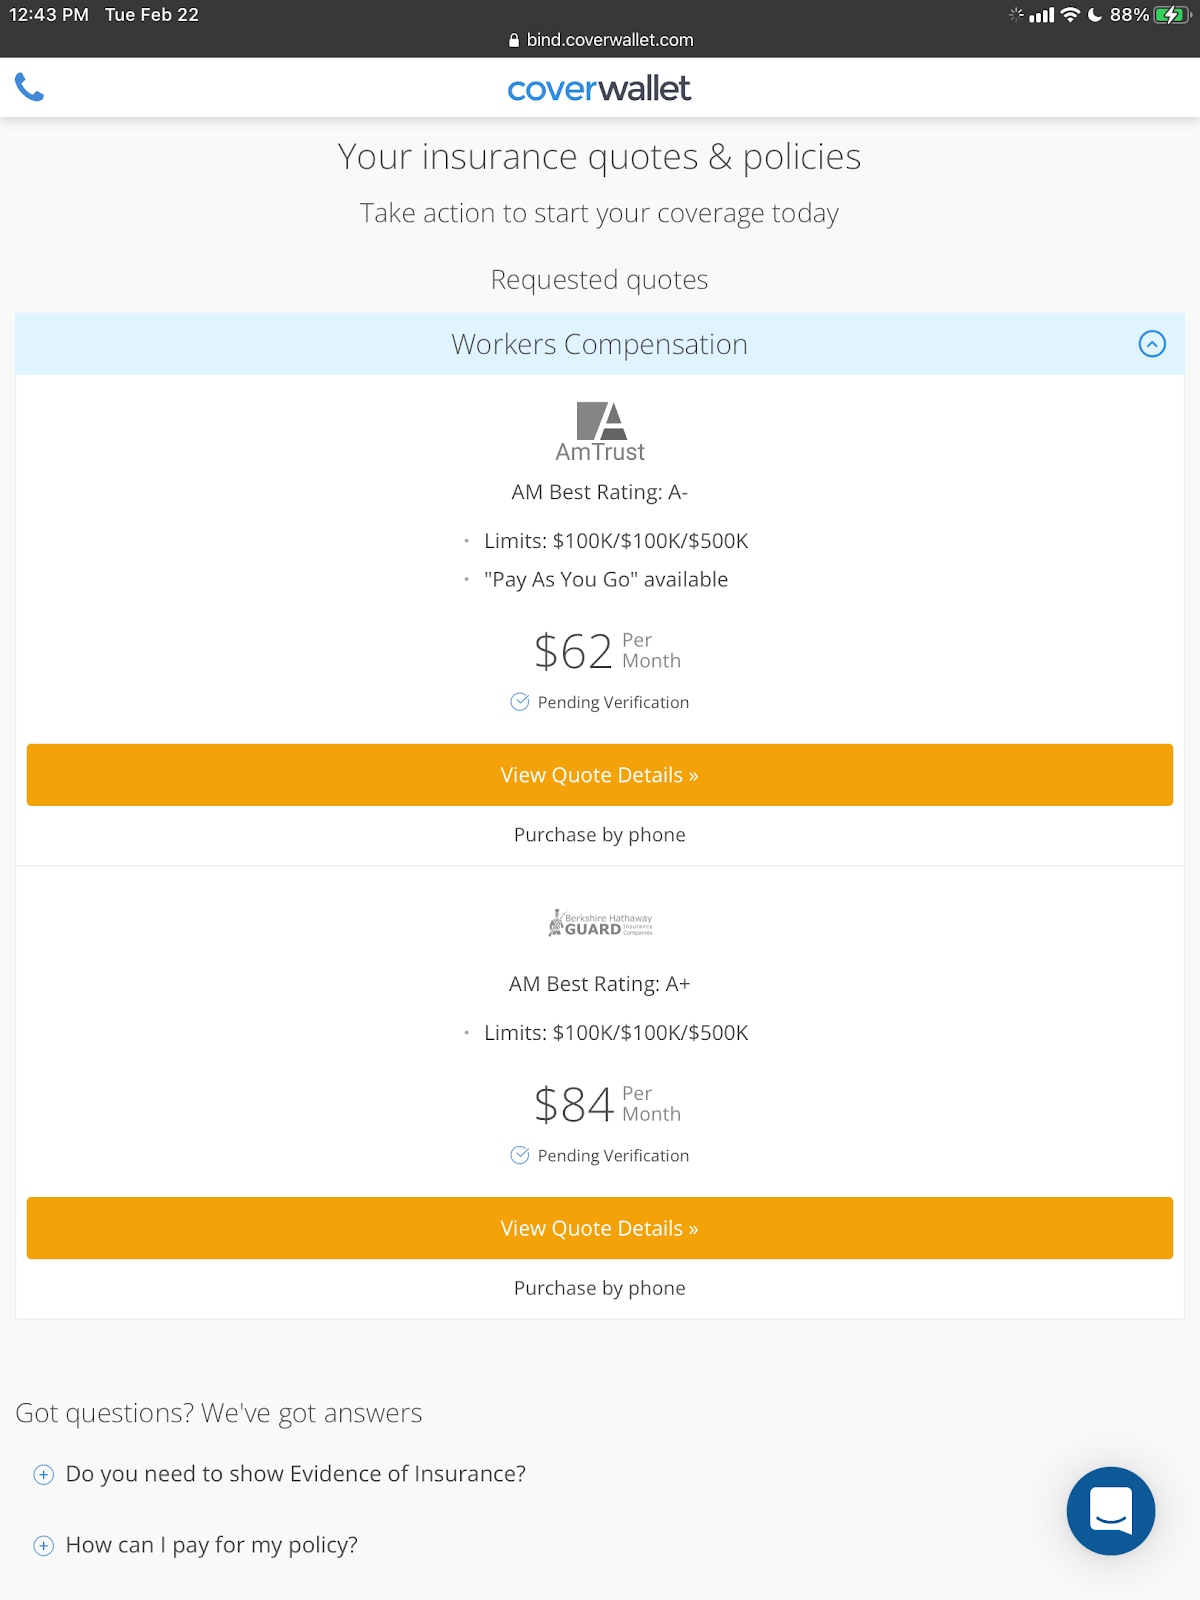Click Purchase by phone under GUARD quote
Viewport: 1200px width, 1600px height.
click(600, 1288)
